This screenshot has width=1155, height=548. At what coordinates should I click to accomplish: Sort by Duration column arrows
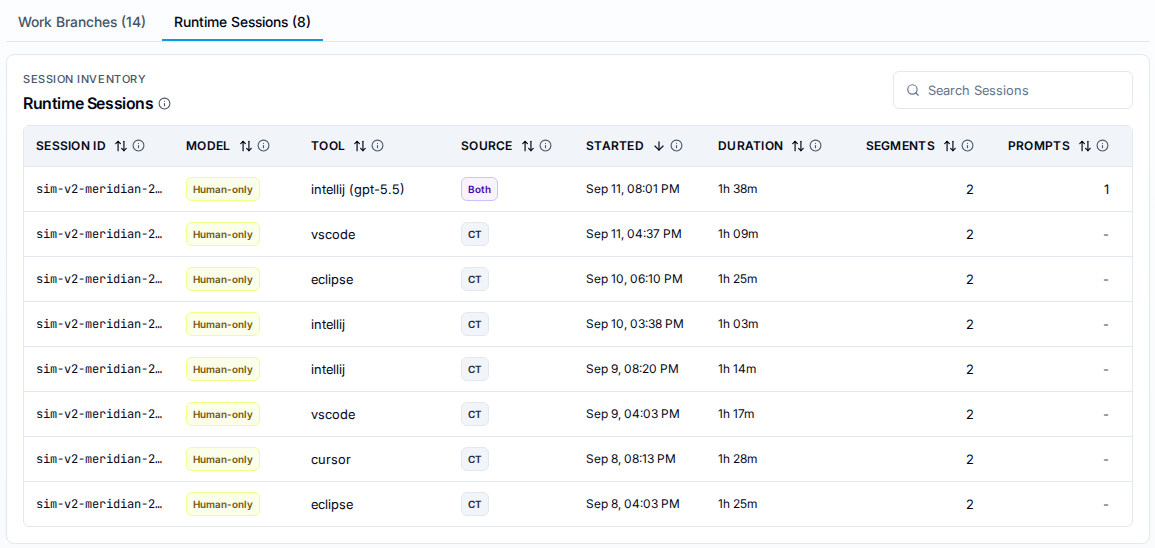coord(798,146)
